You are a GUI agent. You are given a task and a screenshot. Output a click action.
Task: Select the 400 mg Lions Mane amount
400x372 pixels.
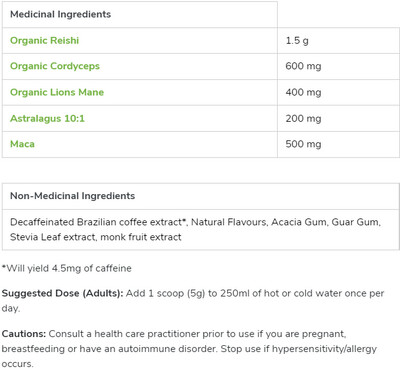click(303, 92)
